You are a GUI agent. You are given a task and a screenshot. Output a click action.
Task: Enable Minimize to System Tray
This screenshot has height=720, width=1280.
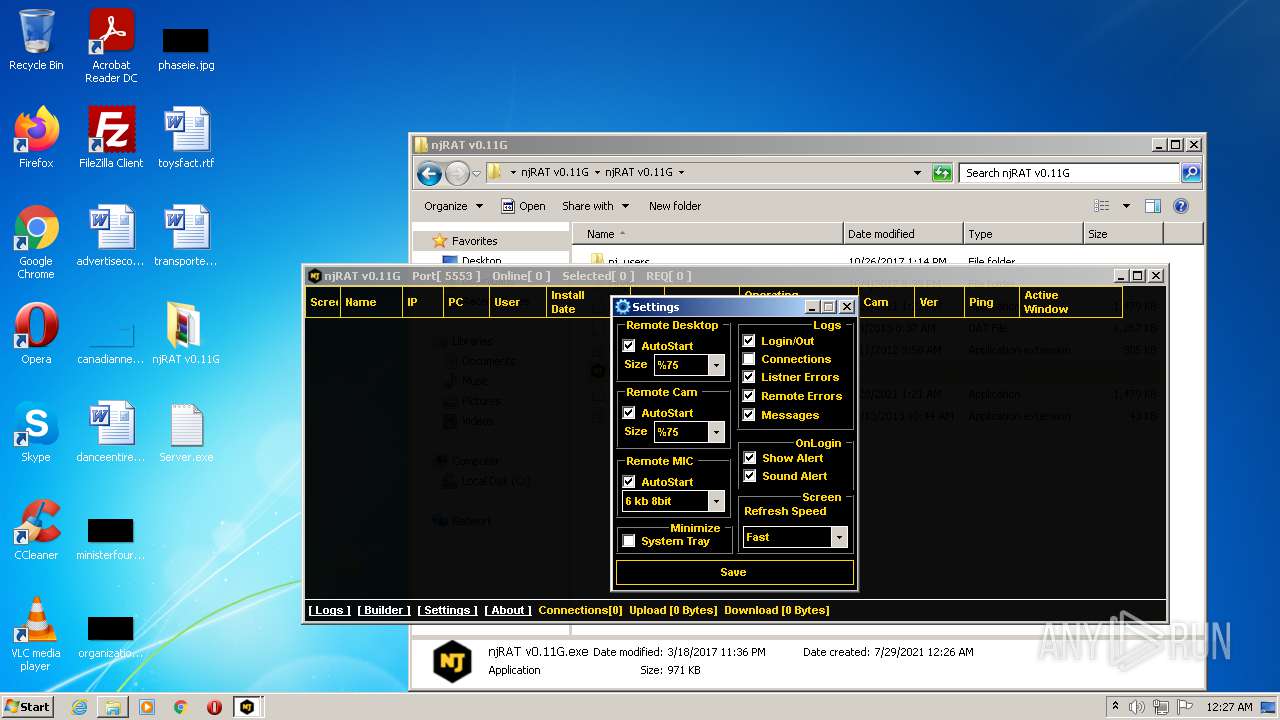pyautogui.click(x=629, y=541)
